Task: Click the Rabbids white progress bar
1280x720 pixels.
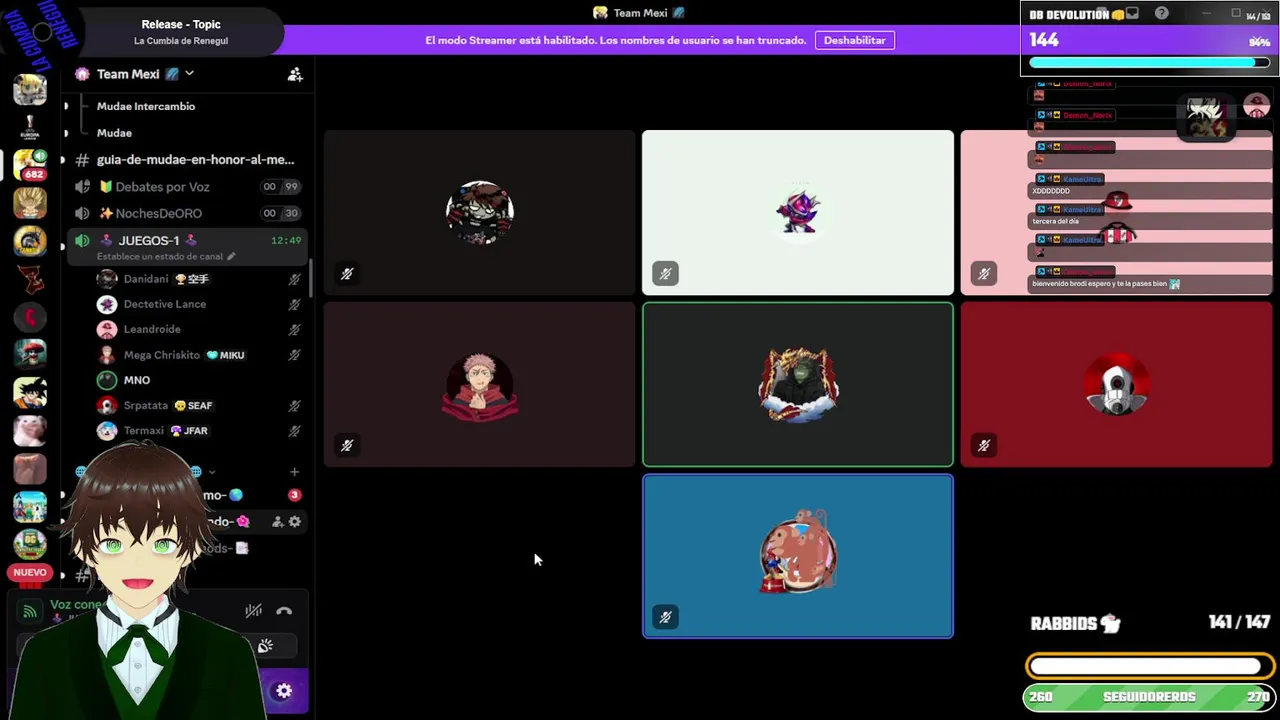Action: 1150,666
